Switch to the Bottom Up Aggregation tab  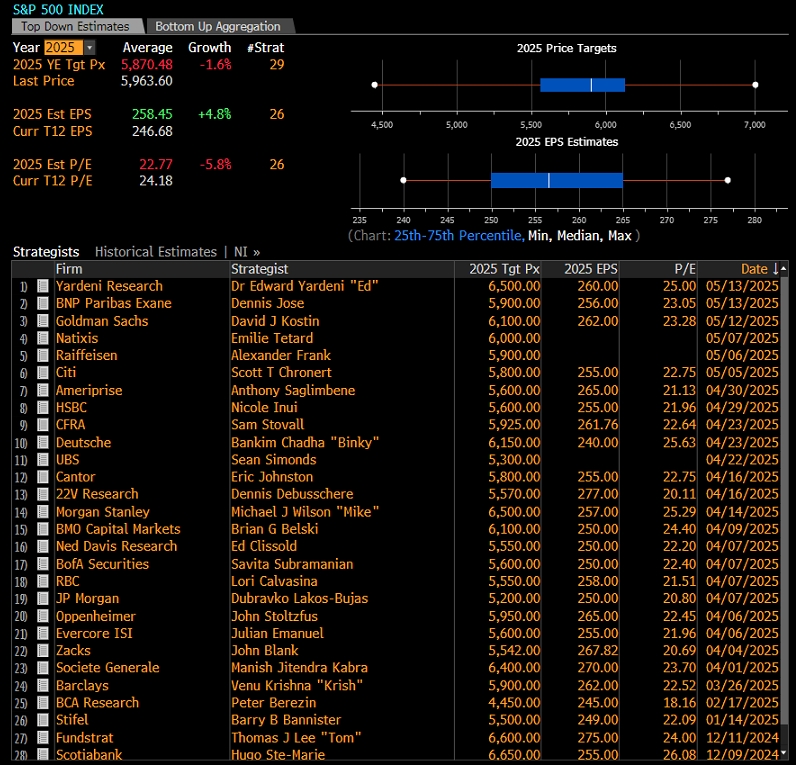click(218, 26)
